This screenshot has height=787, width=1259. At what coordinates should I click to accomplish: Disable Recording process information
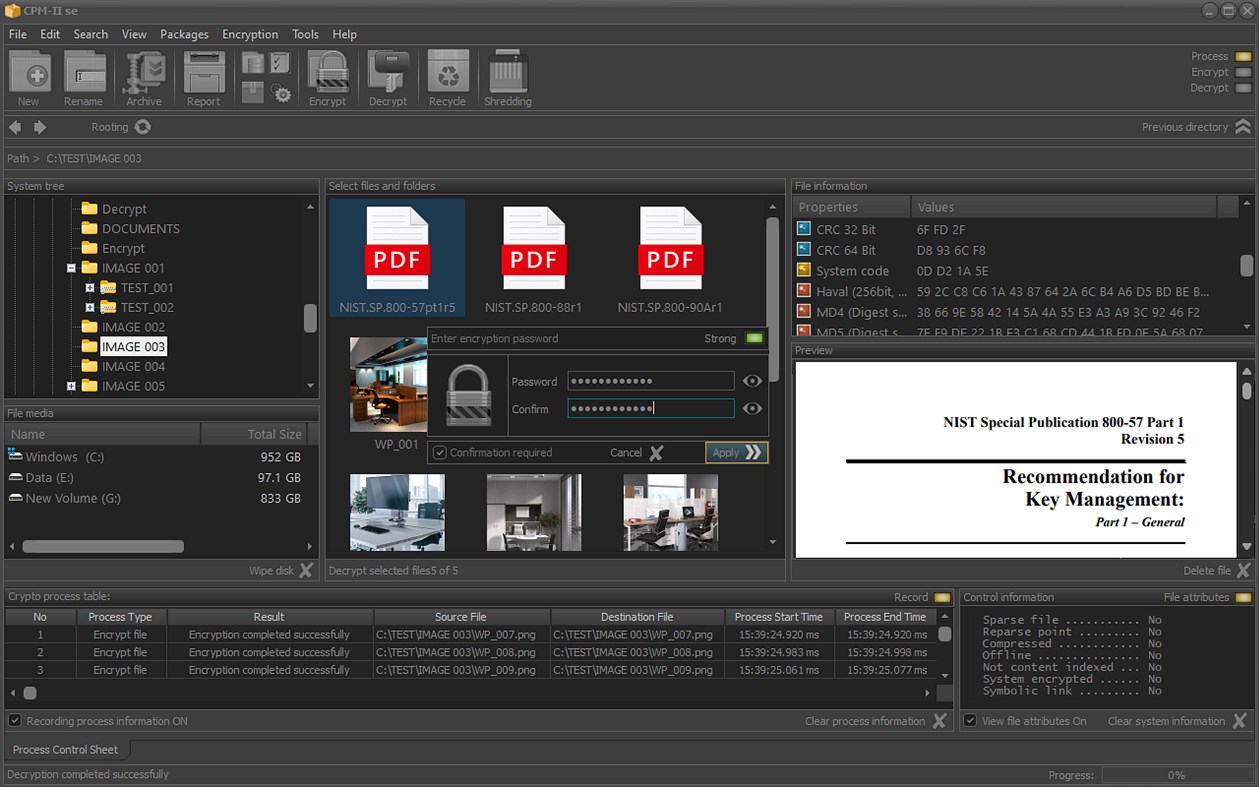(x=15, y=720)
